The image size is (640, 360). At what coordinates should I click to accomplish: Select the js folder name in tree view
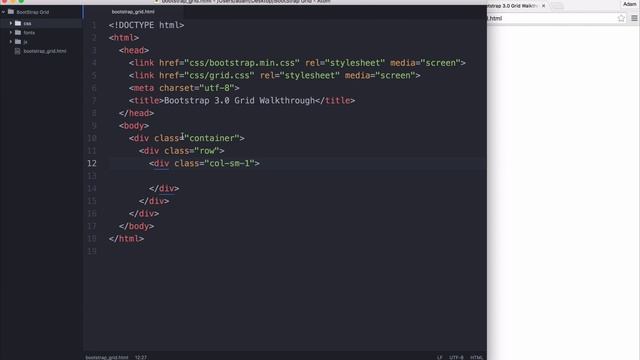click(25, 42)
